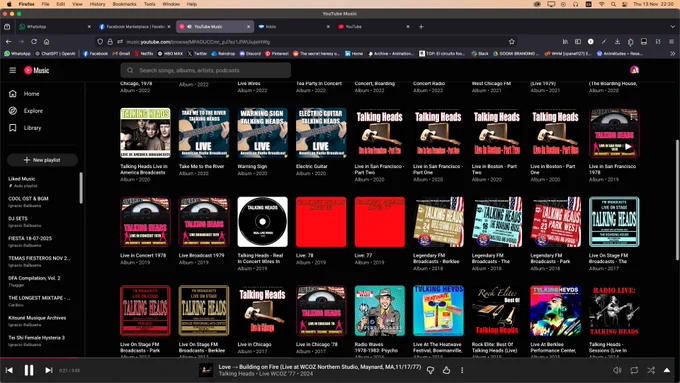
Task: Open red Live: 77 album cover
Action: 379,222
